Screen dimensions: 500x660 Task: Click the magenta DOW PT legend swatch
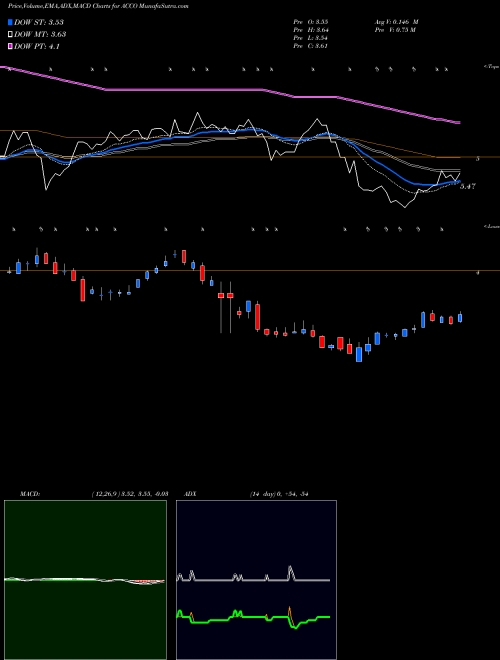coord(11,46)
